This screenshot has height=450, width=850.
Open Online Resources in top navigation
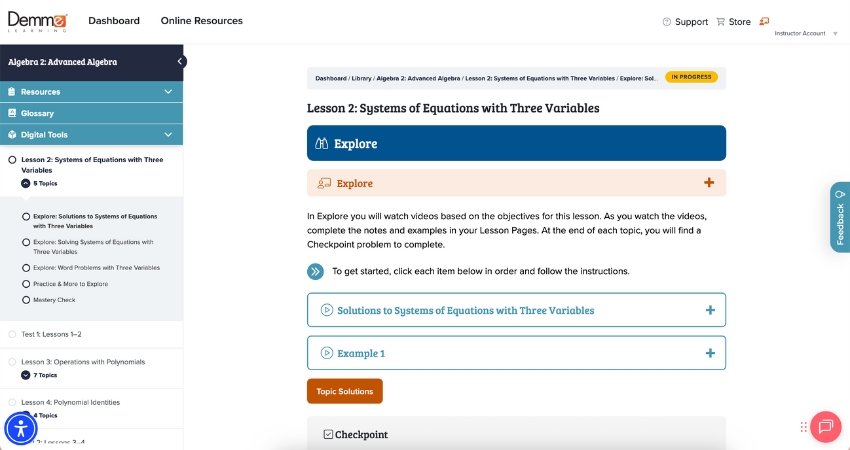tap(201, 21)
